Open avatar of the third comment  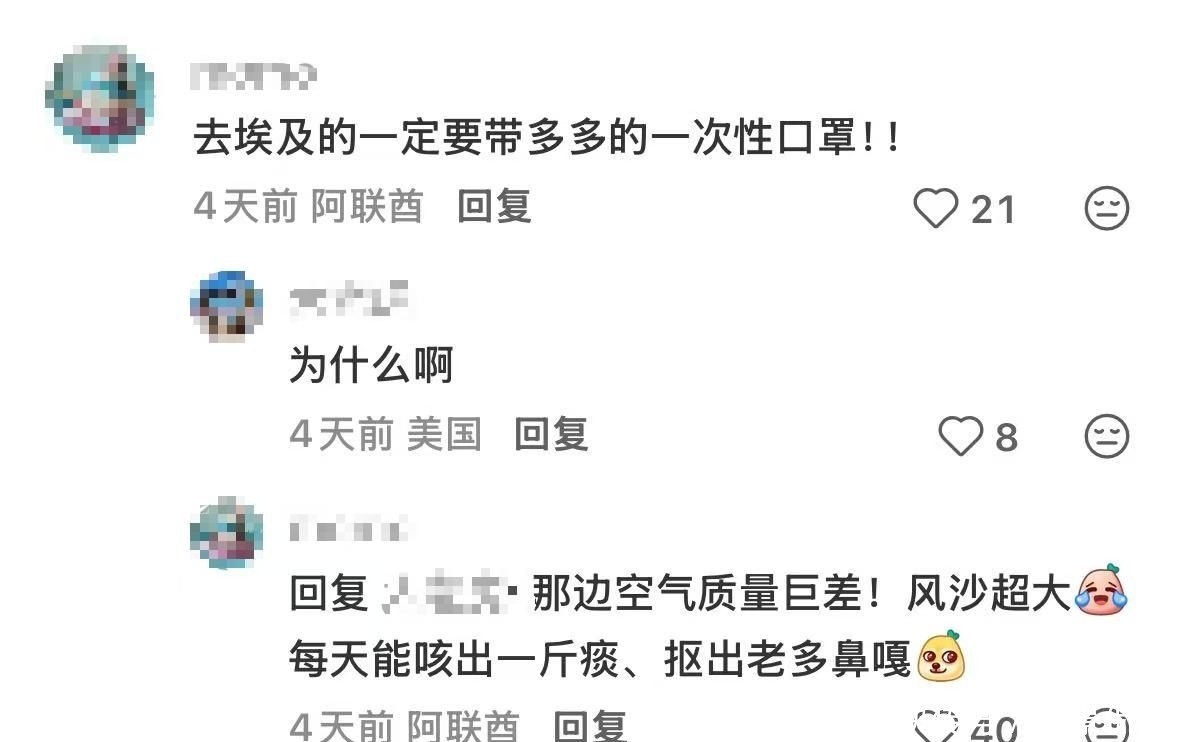pyautogui.click(x=226, y=532)
